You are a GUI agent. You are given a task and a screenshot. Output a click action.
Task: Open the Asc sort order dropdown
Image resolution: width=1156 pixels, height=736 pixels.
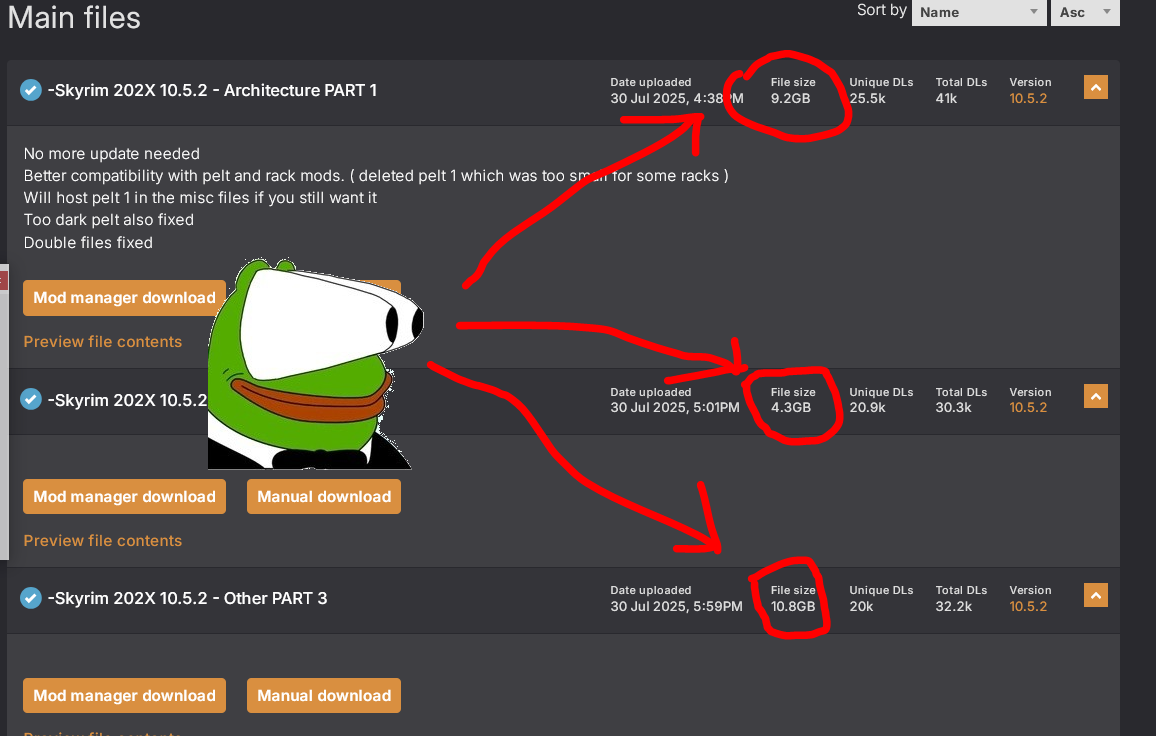(x=1085, y=13)
